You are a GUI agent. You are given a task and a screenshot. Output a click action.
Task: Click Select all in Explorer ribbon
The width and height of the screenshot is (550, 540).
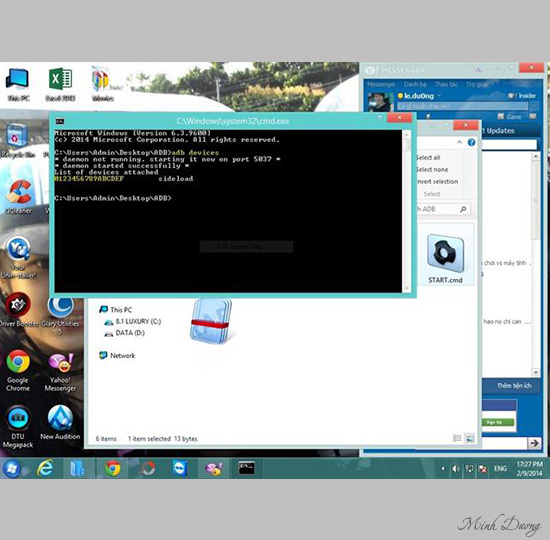(x=428, y=158)
